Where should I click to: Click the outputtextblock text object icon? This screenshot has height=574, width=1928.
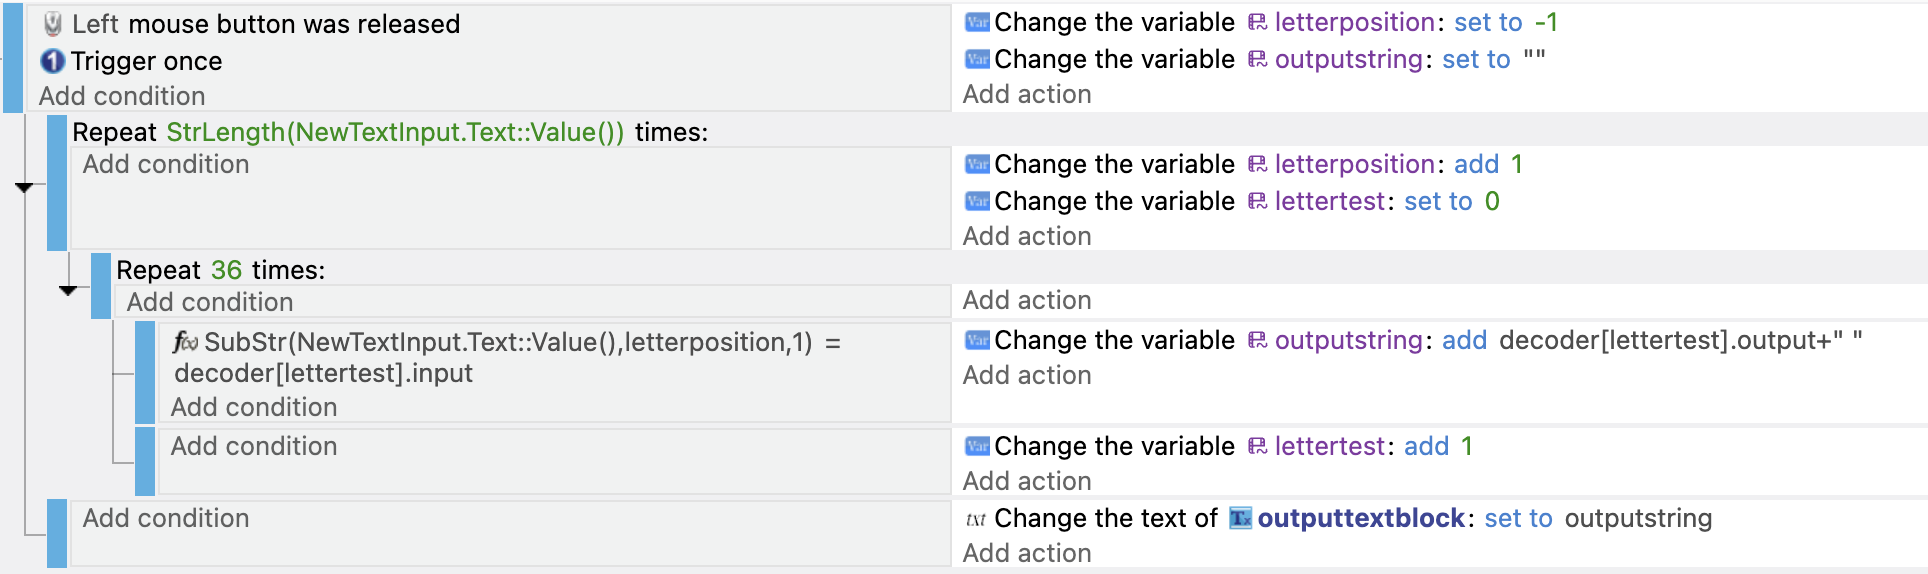(1240, 518)
